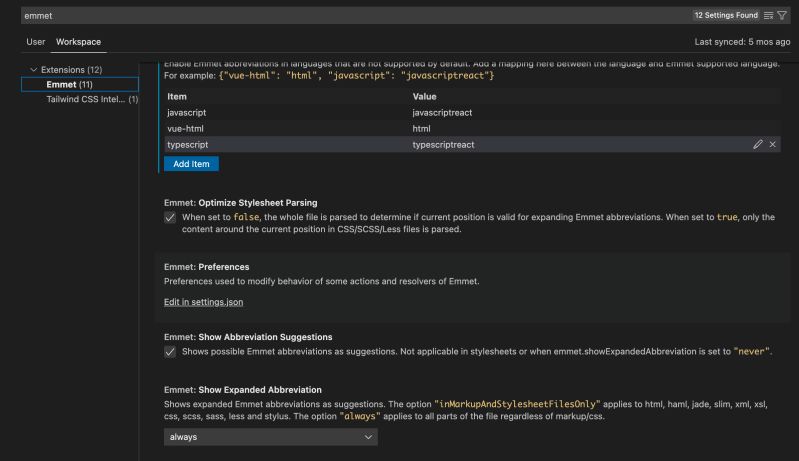Click the Last synced status text
799x461 pixels.
coord(742,42)
